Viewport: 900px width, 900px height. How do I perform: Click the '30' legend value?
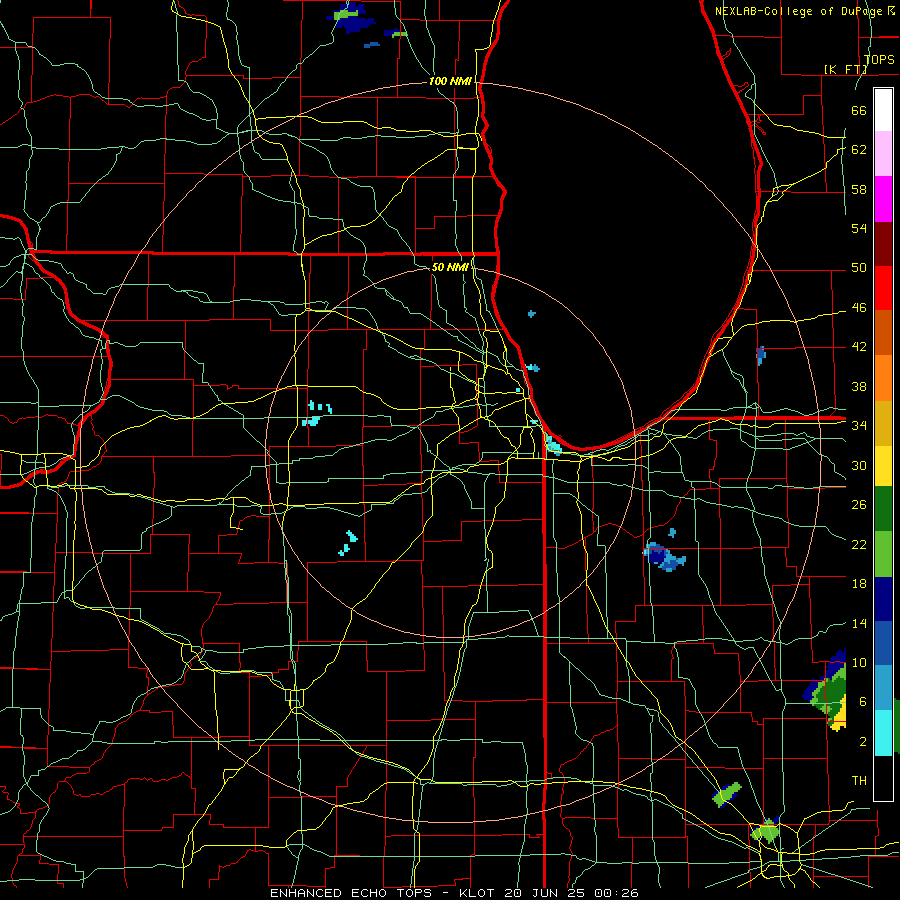coord(859,465)
